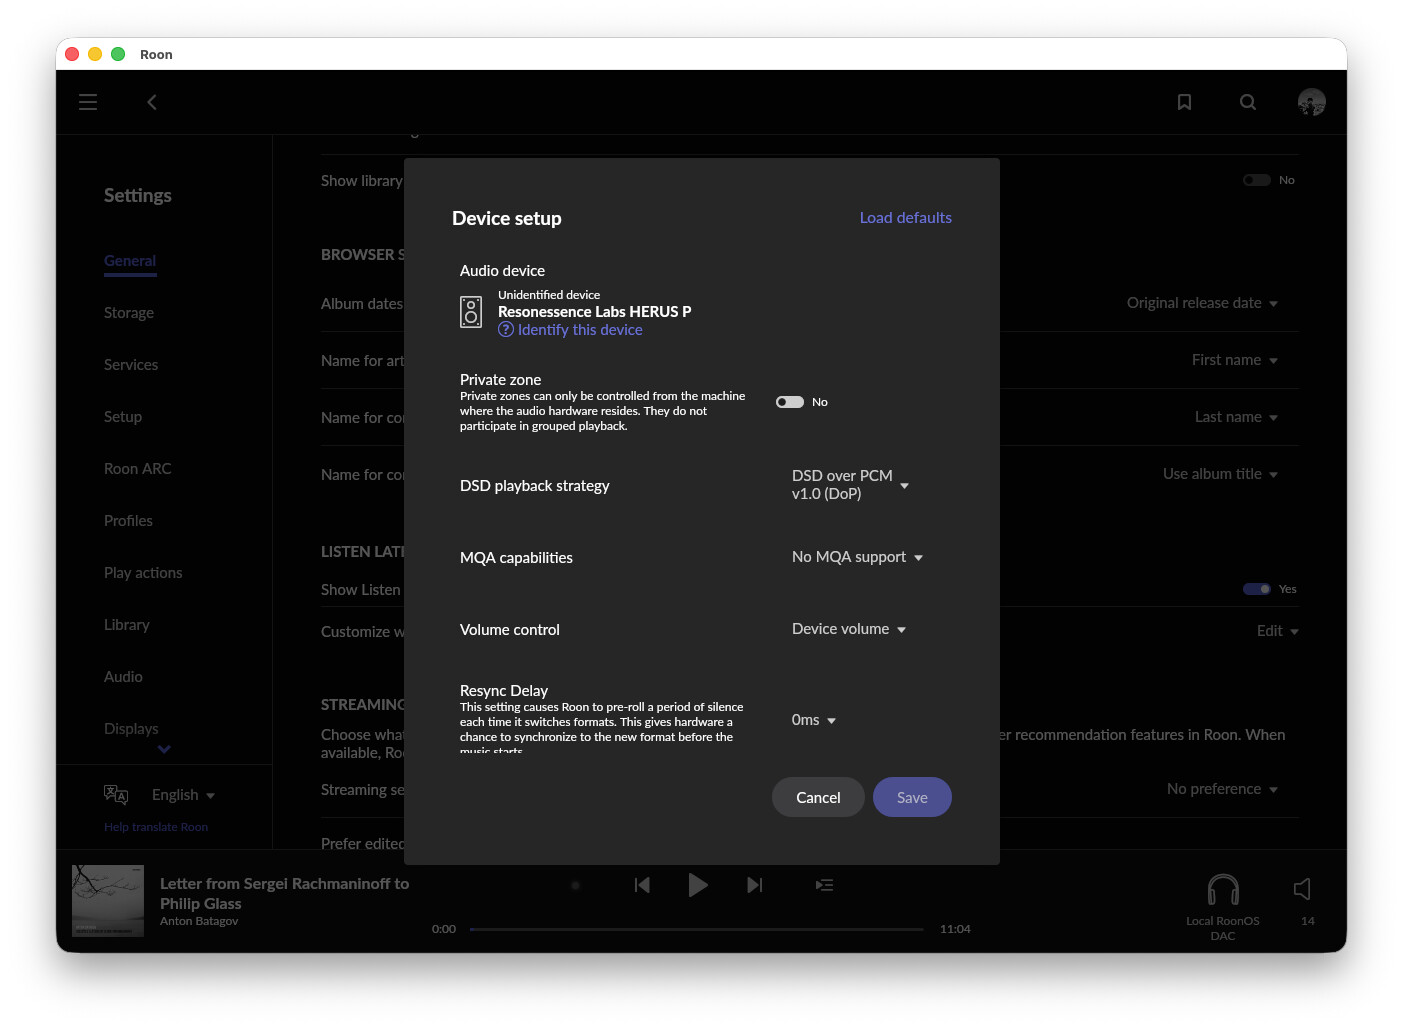Toggle the Show library switch
1403x1027 pixels.
(x=1257, y=180)
